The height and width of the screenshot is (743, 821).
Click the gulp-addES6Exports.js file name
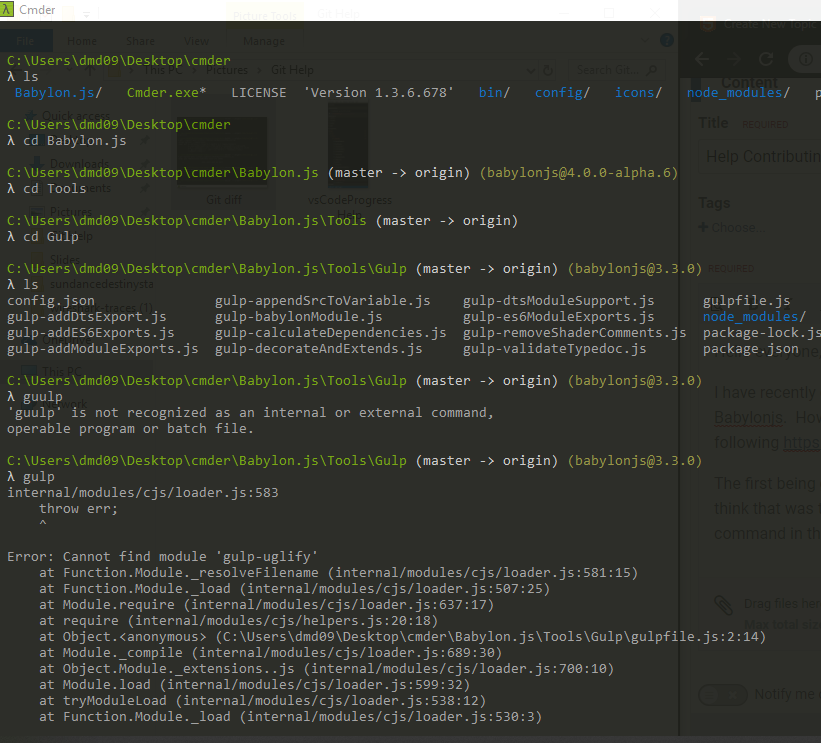click(x=91, y=332)
